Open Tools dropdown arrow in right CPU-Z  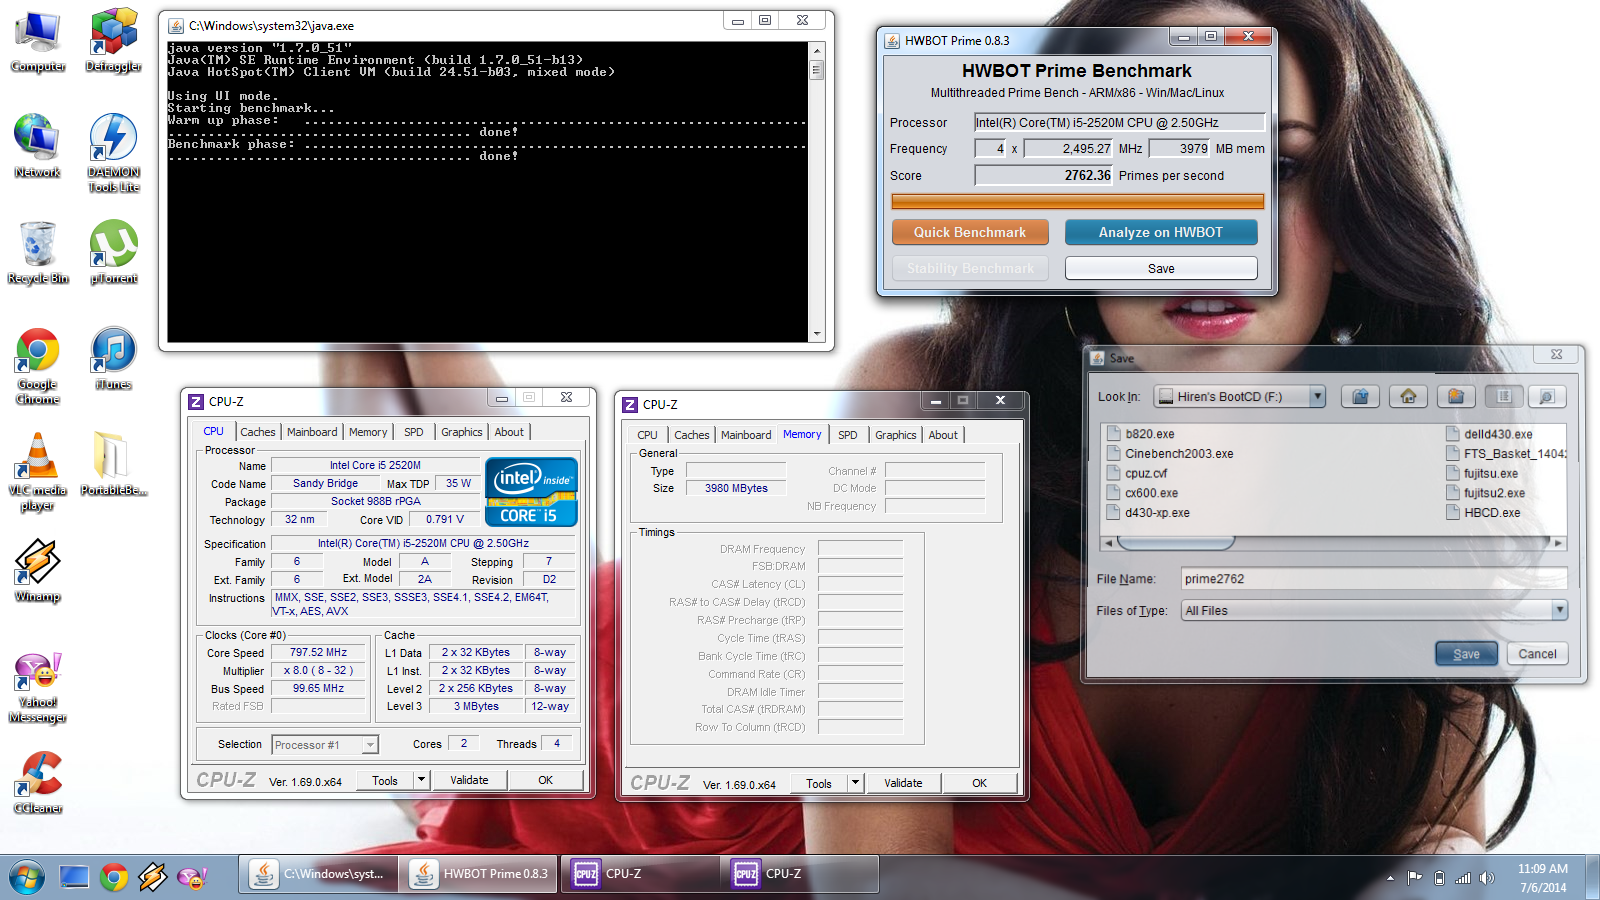855,783
